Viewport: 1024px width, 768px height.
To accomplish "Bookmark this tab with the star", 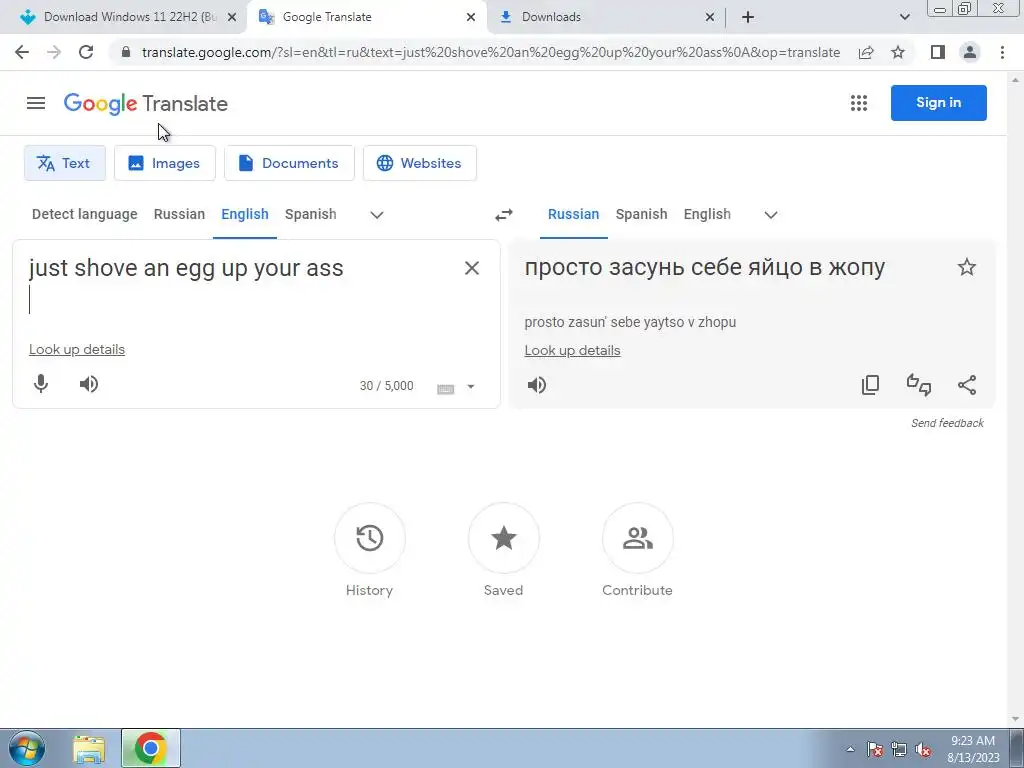I will coord(898,52).
